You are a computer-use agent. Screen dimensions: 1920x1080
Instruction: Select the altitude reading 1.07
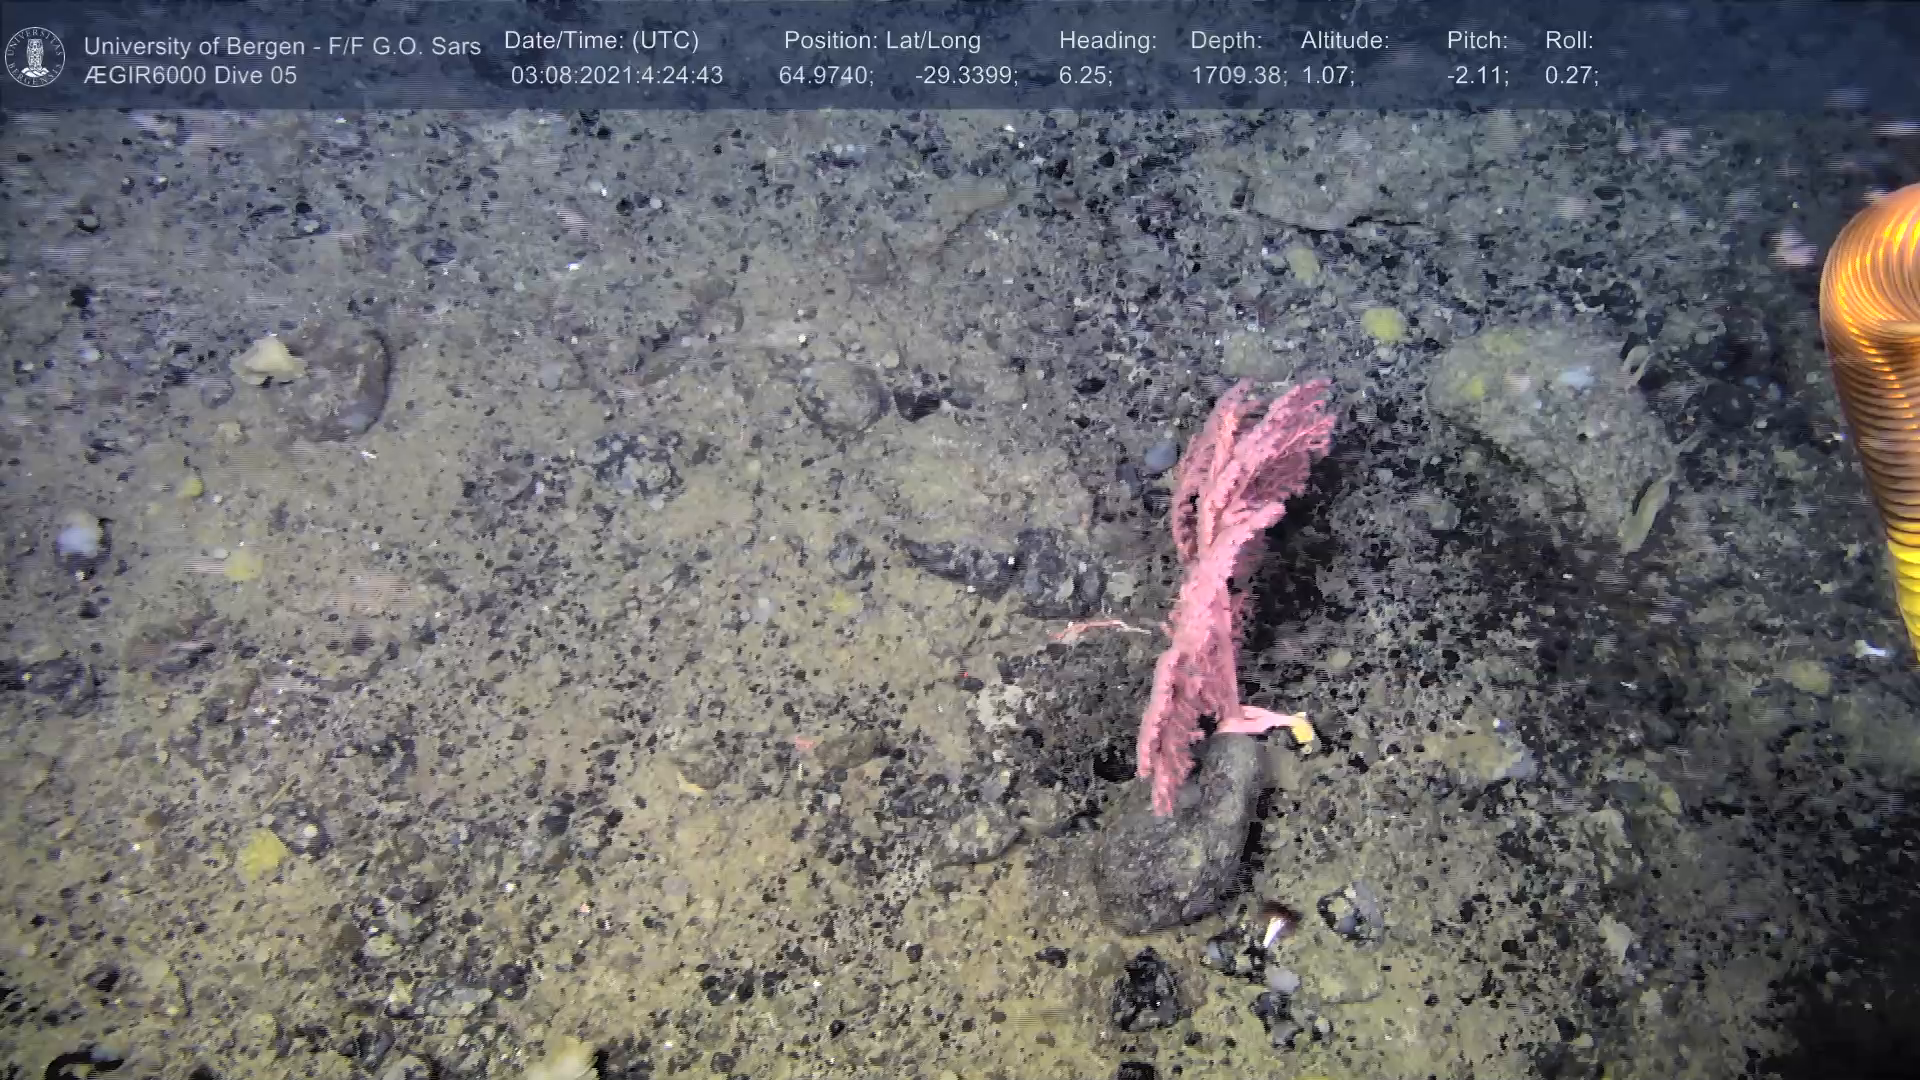(1327, 76)
